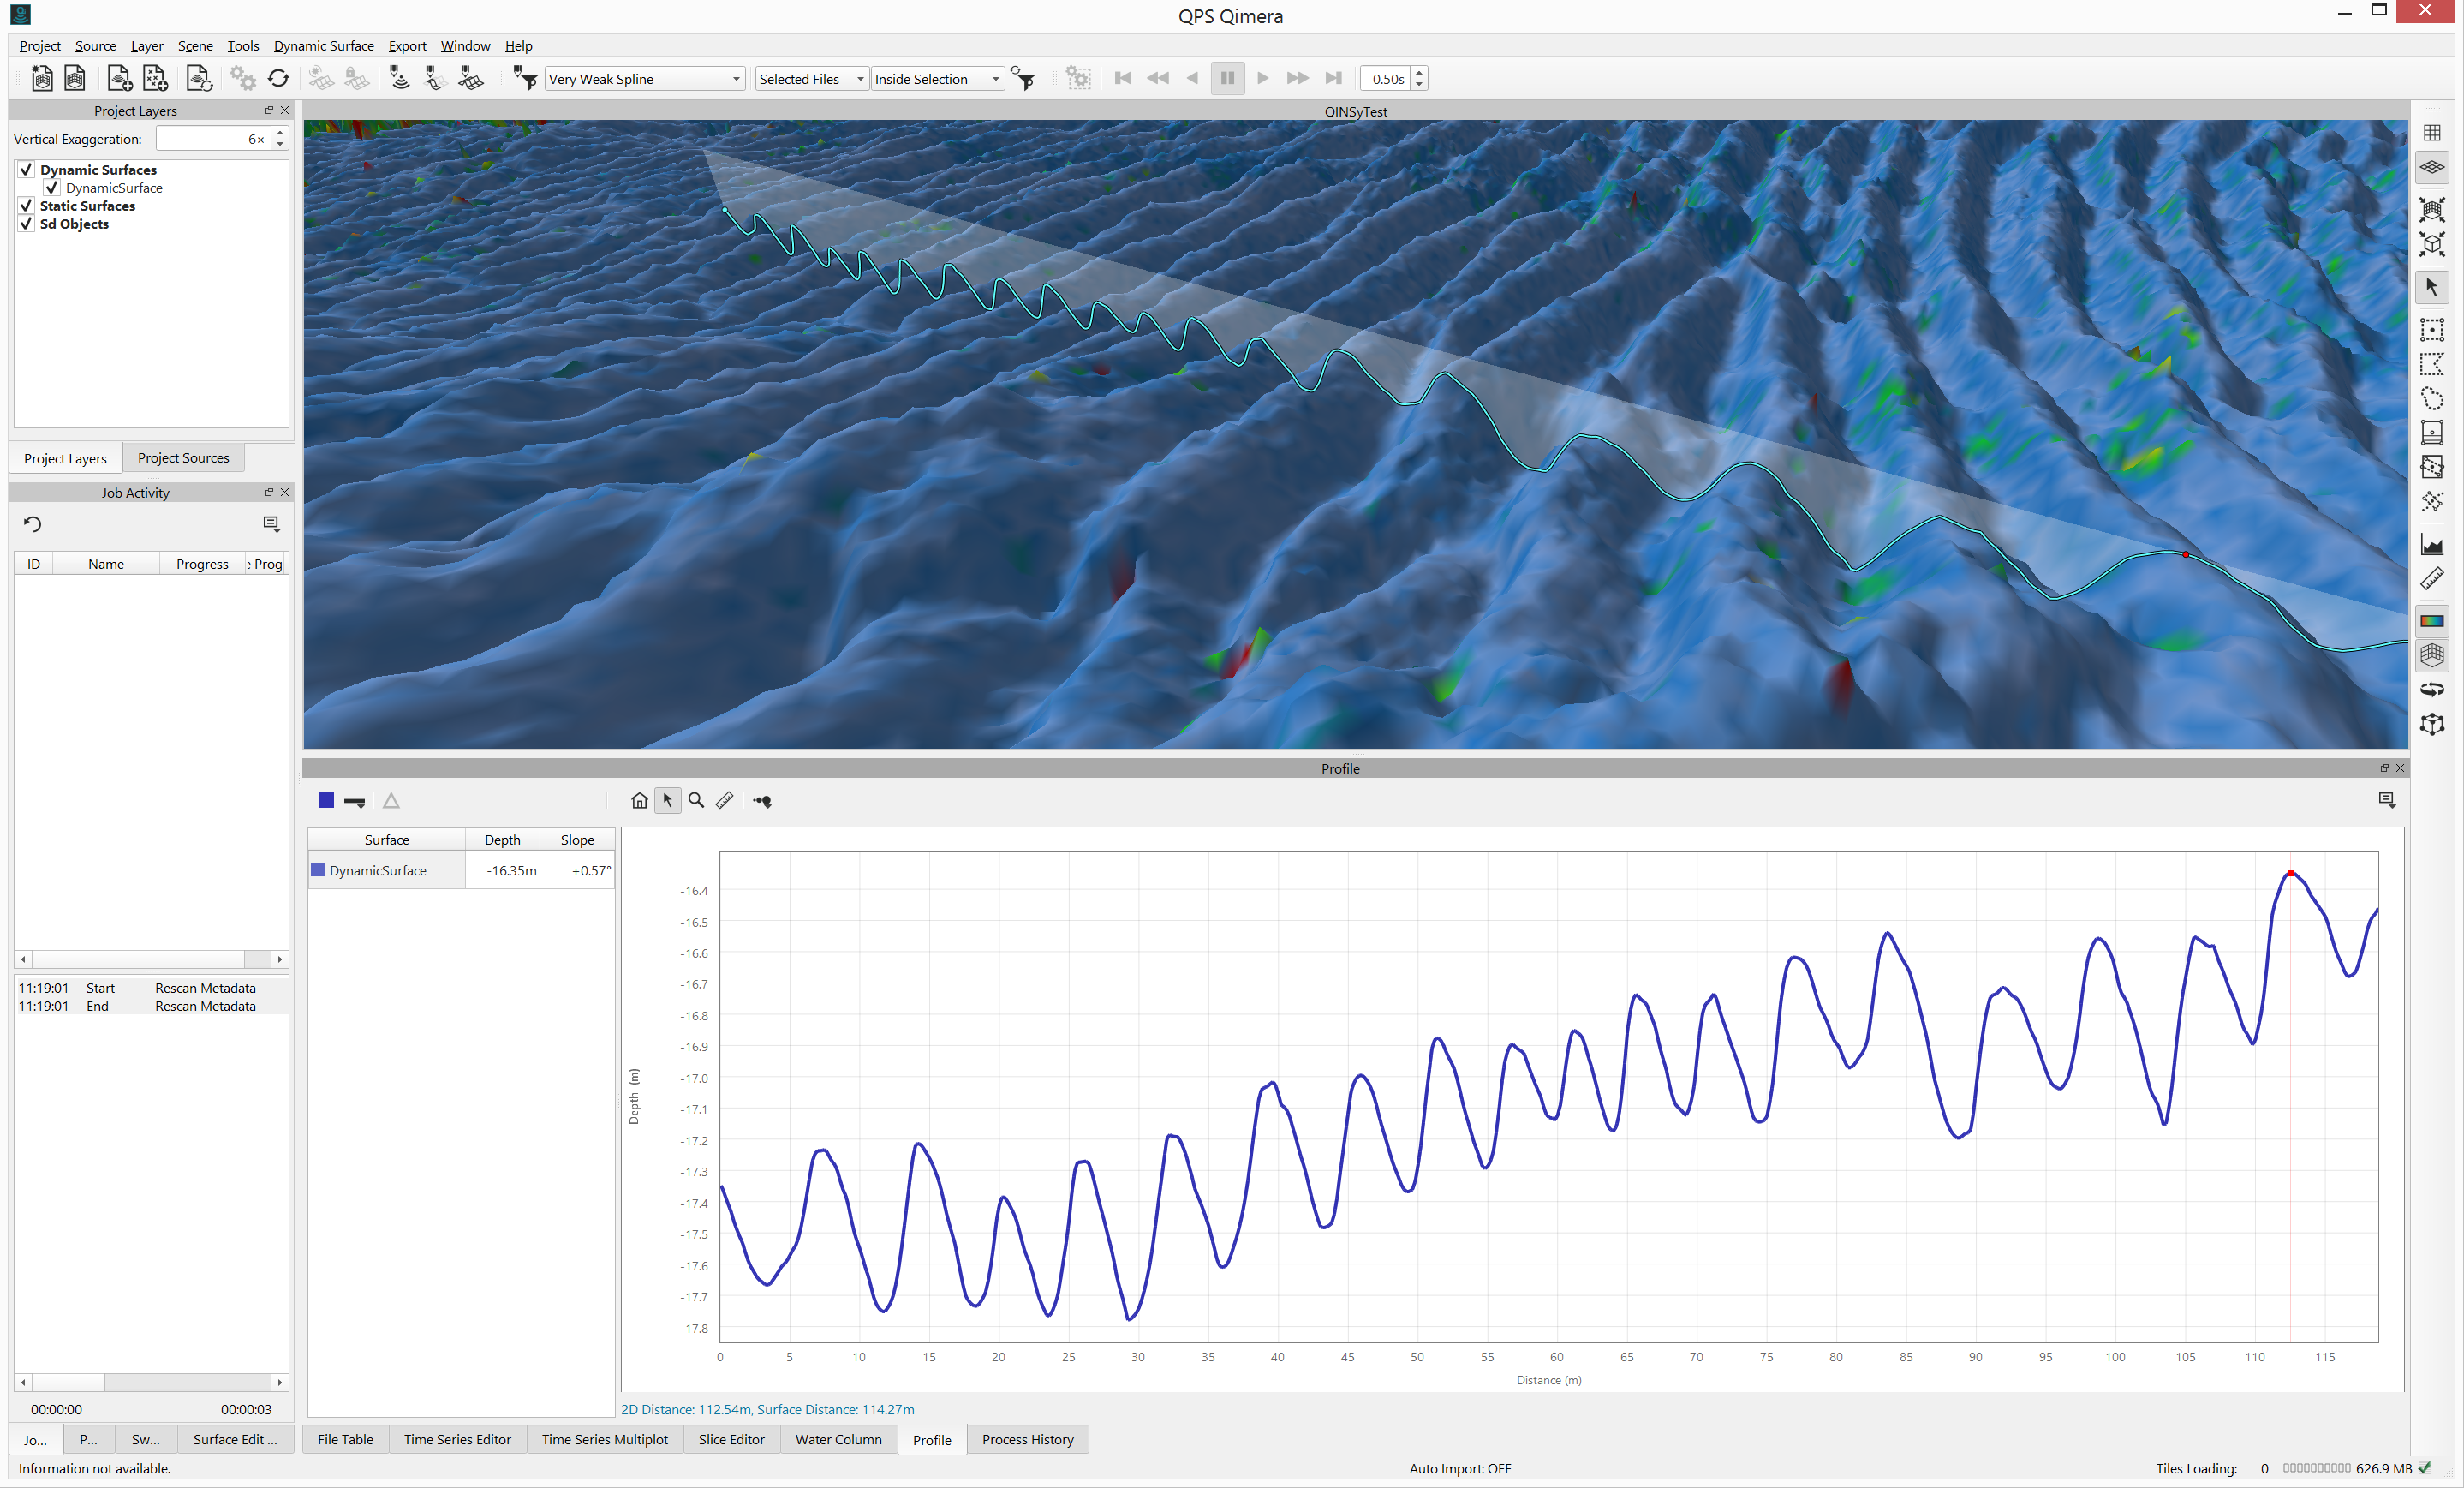
Task: Click the color map icon in right sidebar
Action: pos(2431,621)
